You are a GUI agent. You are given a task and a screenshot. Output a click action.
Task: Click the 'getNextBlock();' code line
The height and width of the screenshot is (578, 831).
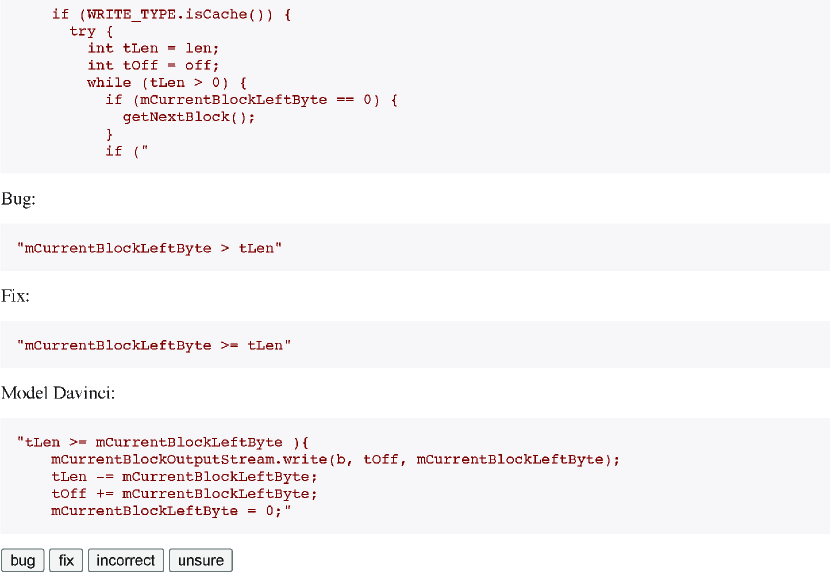click(189, 116)
